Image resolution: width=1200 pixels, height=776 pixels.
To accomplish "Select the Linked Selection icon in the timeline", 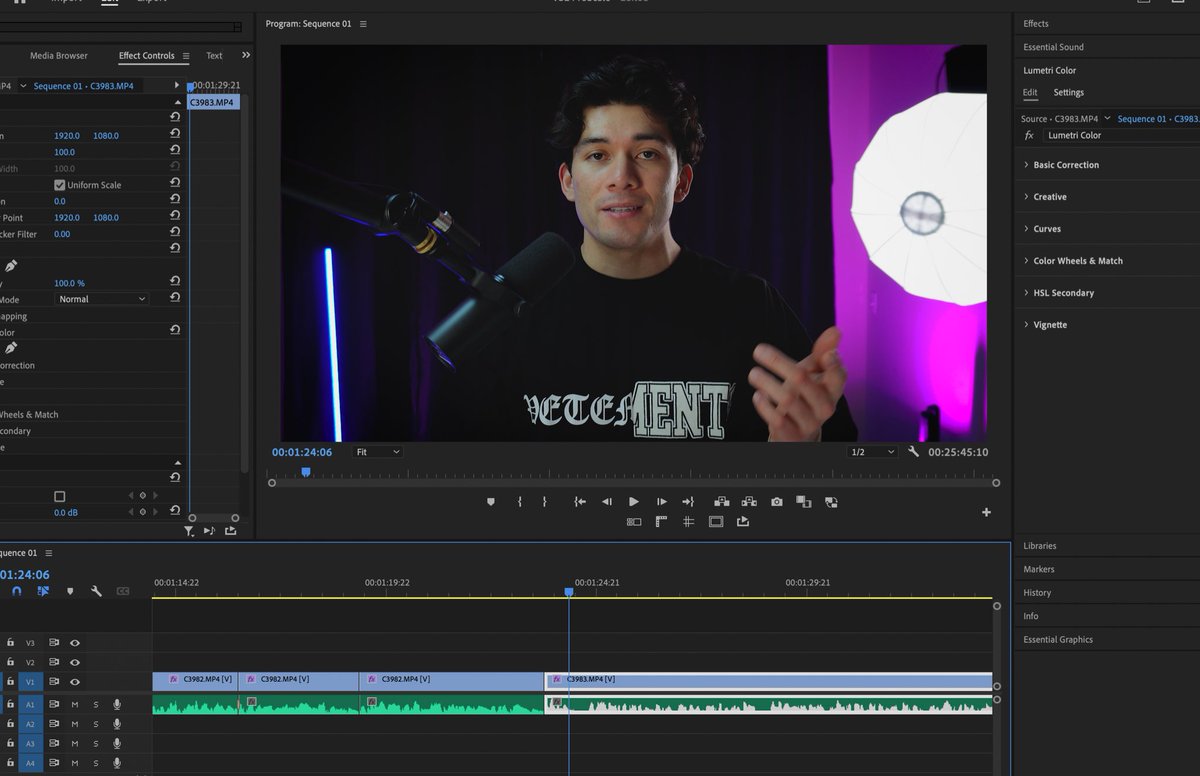I will click(43, 591).
